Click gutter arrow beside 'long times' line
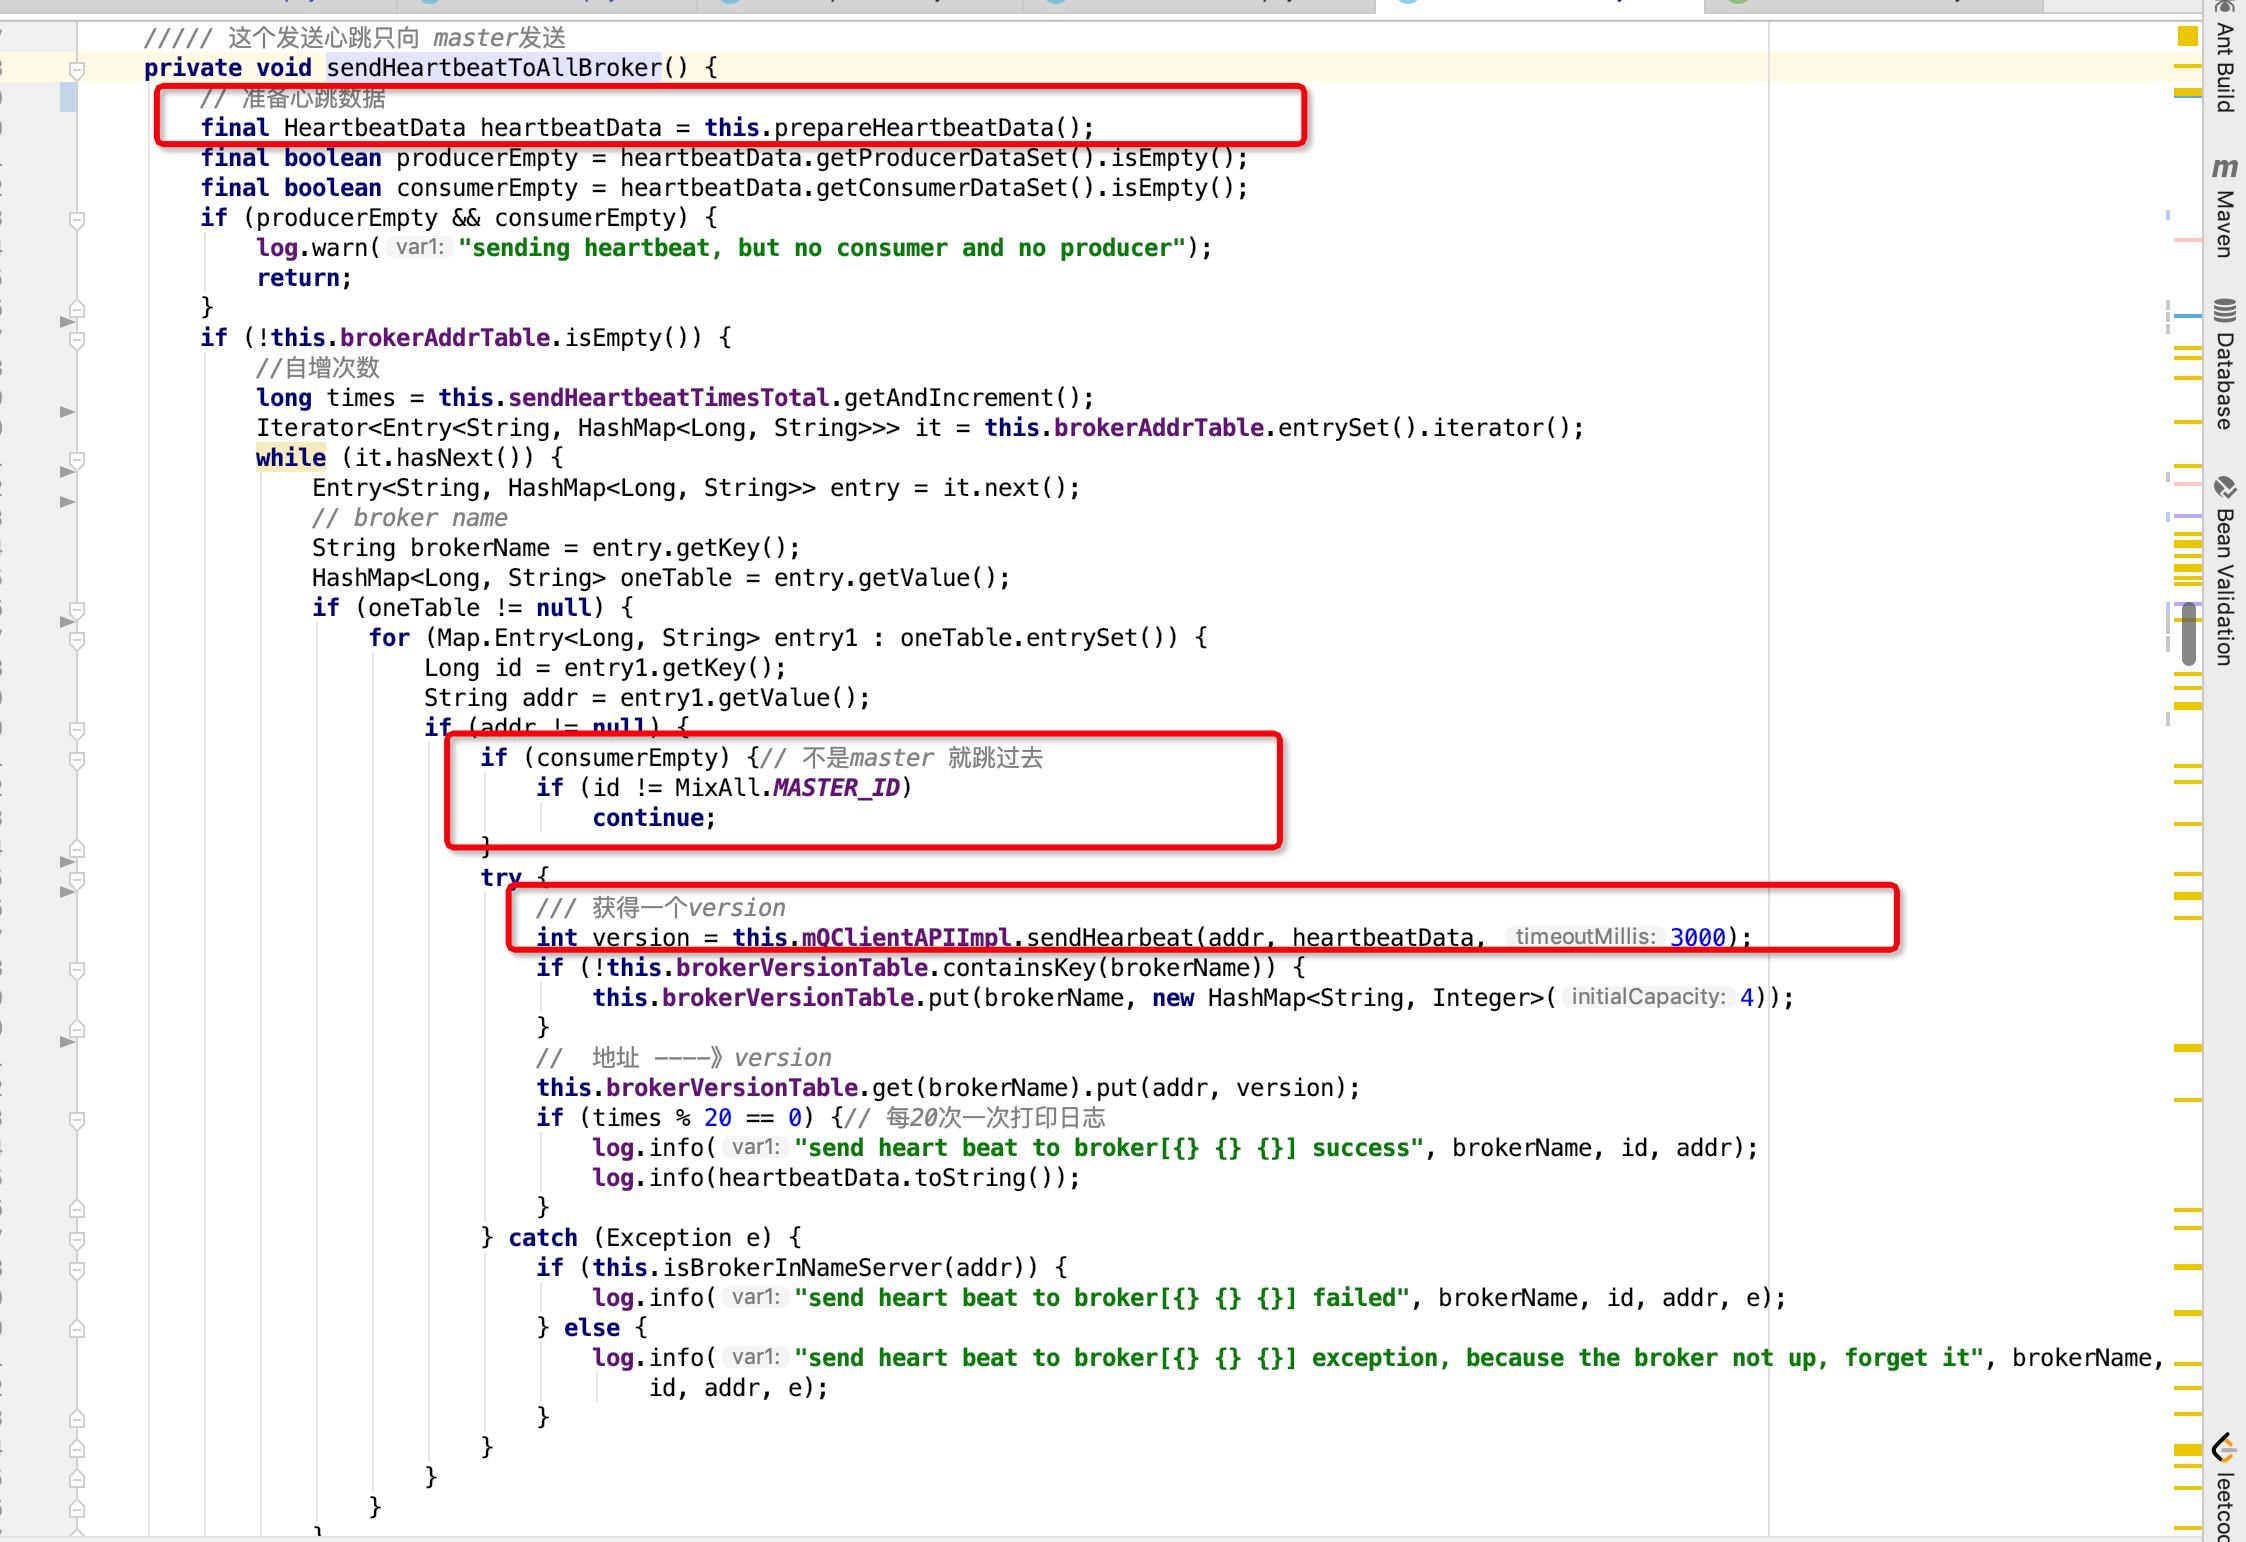The width and height of the screenshot is (2246, 1542). (67, 411)
